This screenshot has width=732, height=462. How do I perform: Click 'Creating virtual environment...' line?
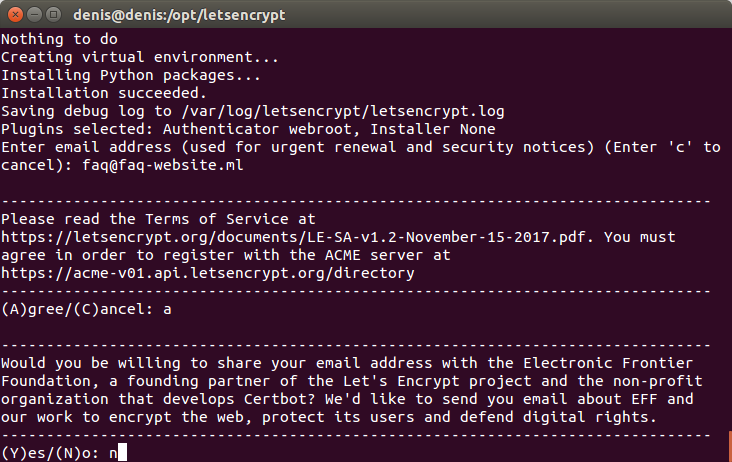tap(140, 57)
